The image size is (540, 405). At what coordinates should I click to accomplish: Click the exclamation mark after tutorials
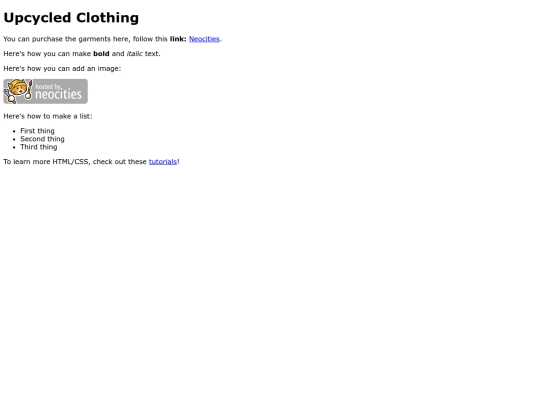coord(178,162)
